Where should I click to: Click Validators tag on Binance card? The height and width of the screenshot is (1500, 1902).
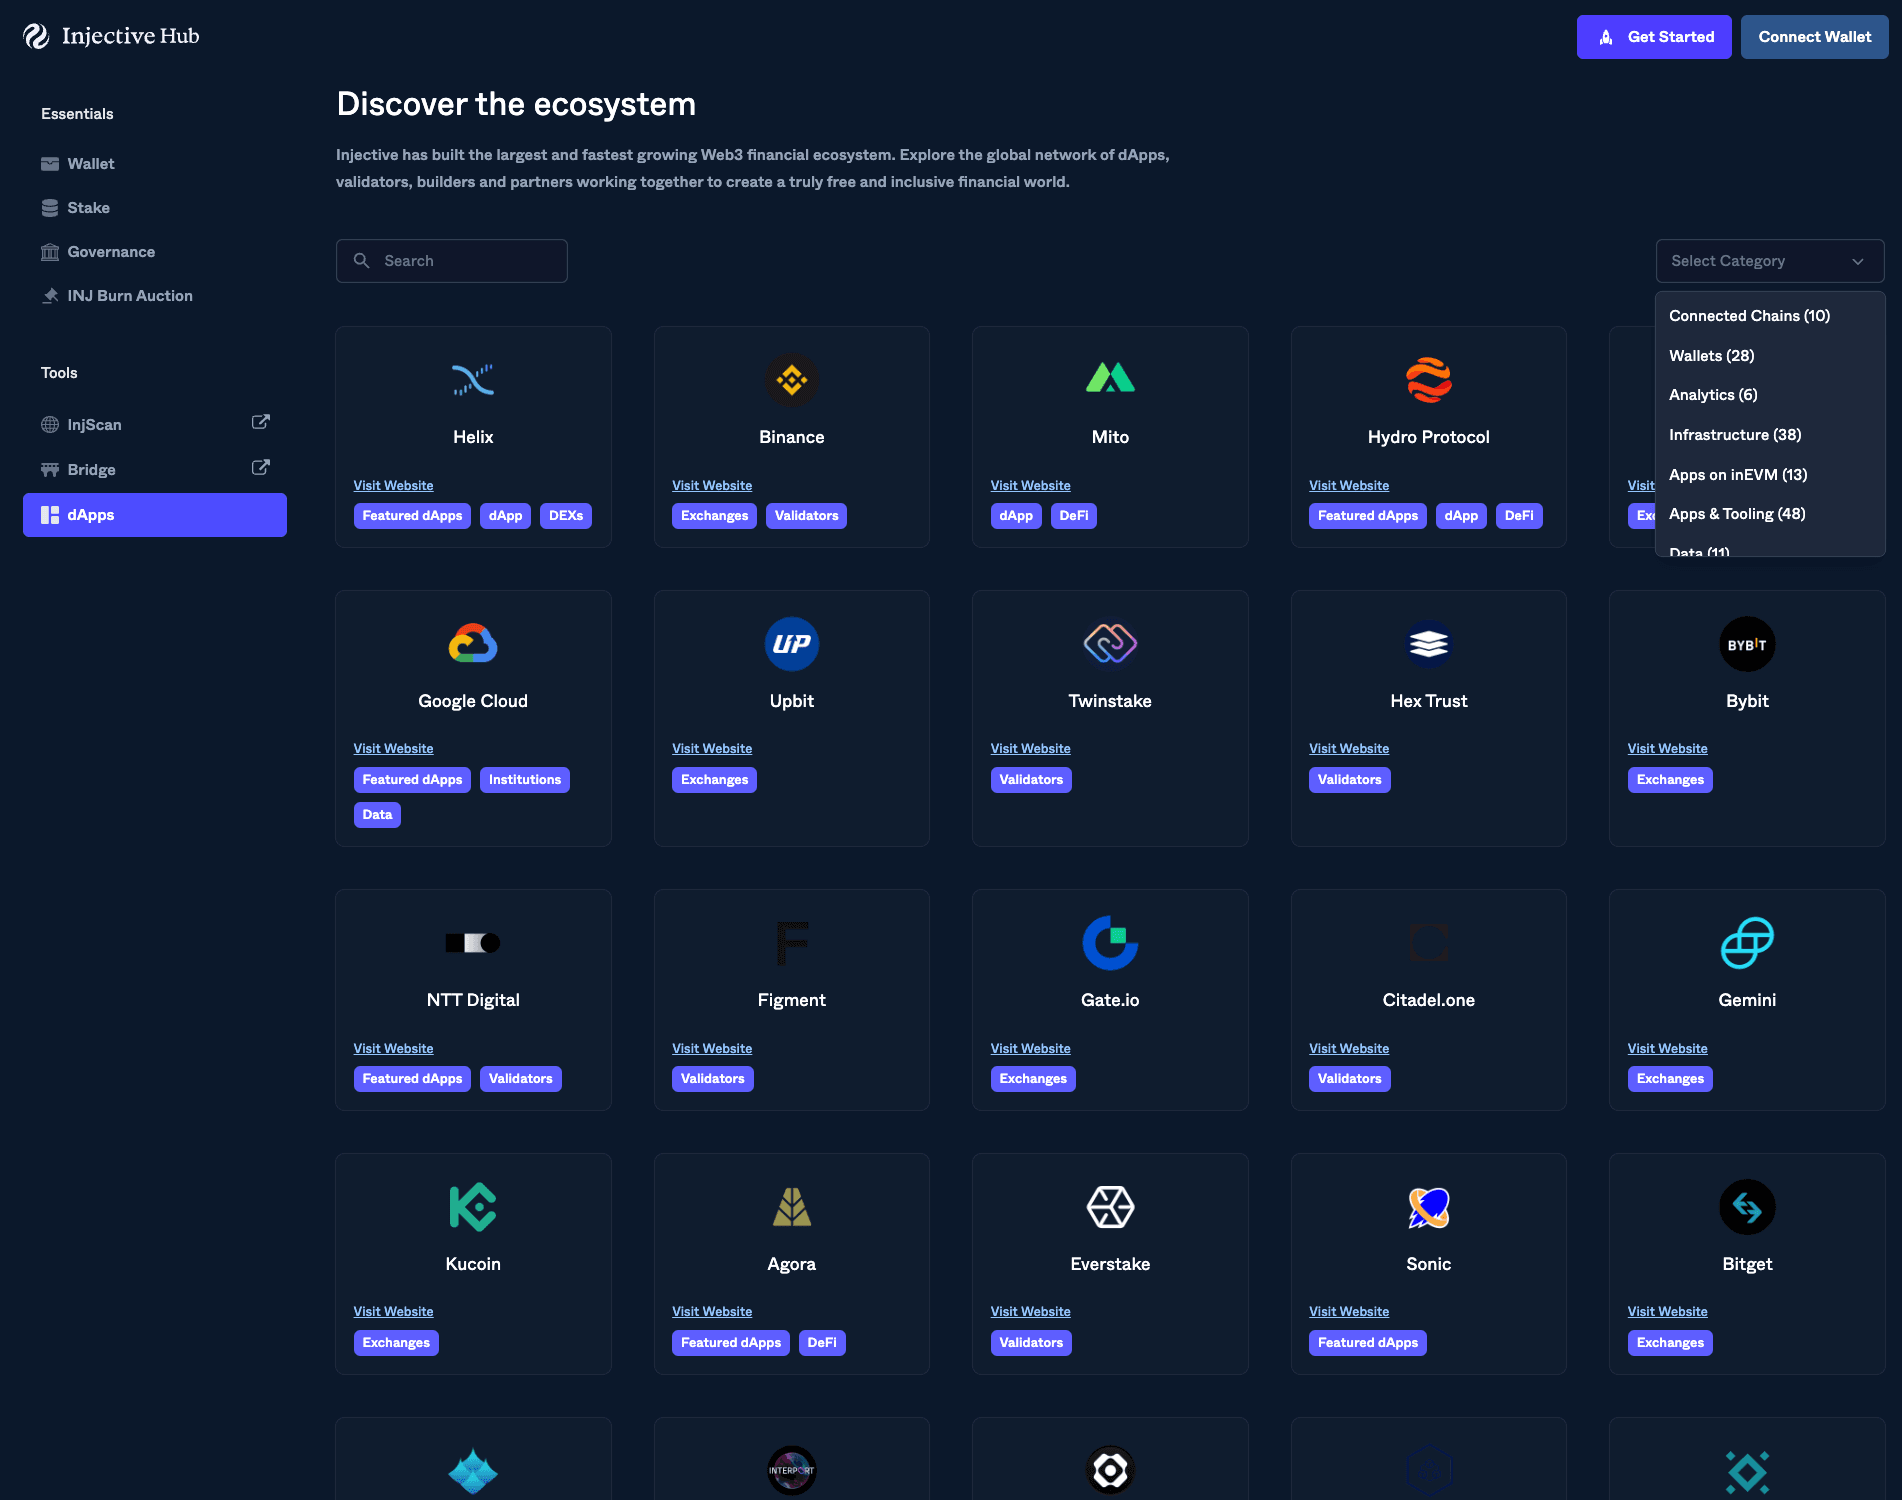[x=806, y=516]
